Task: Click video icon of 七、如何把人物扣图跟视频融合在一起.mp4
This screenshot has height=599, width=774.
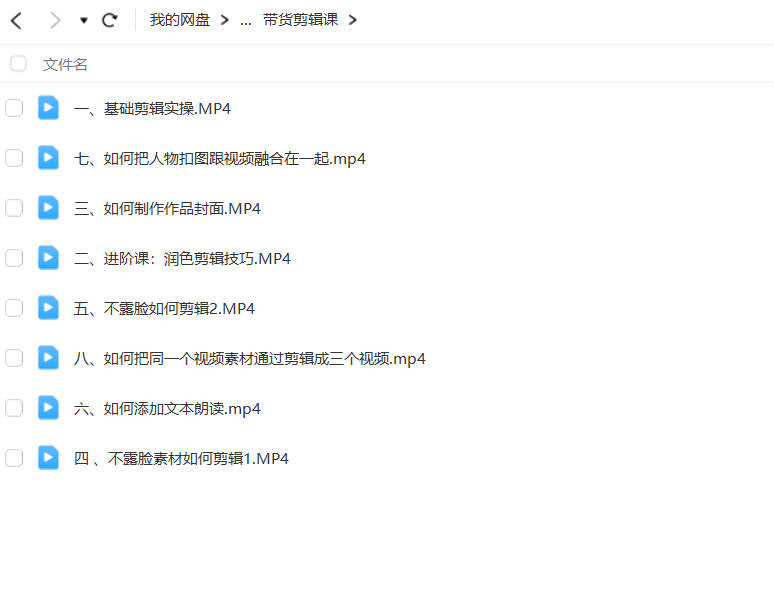Action: pos(48,158)
